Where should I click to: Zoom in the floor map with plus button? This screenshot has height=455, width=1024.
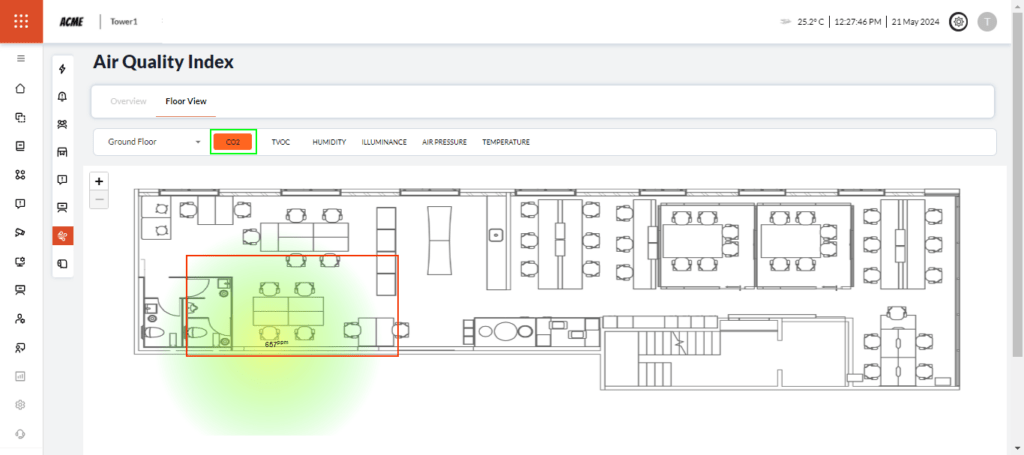pos(99,181)
